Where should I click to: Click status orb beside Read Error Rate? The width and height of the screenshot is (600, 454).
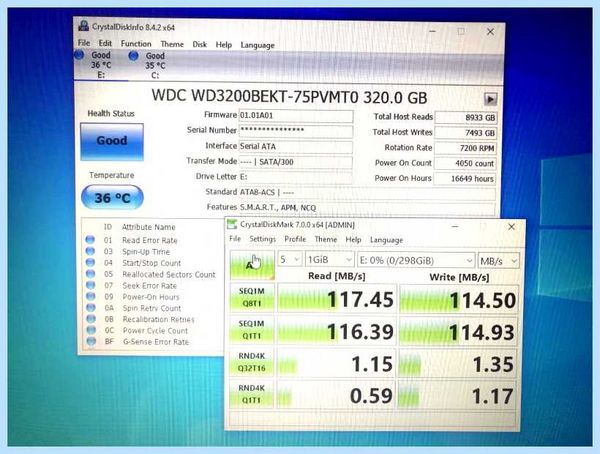[90, 240]
